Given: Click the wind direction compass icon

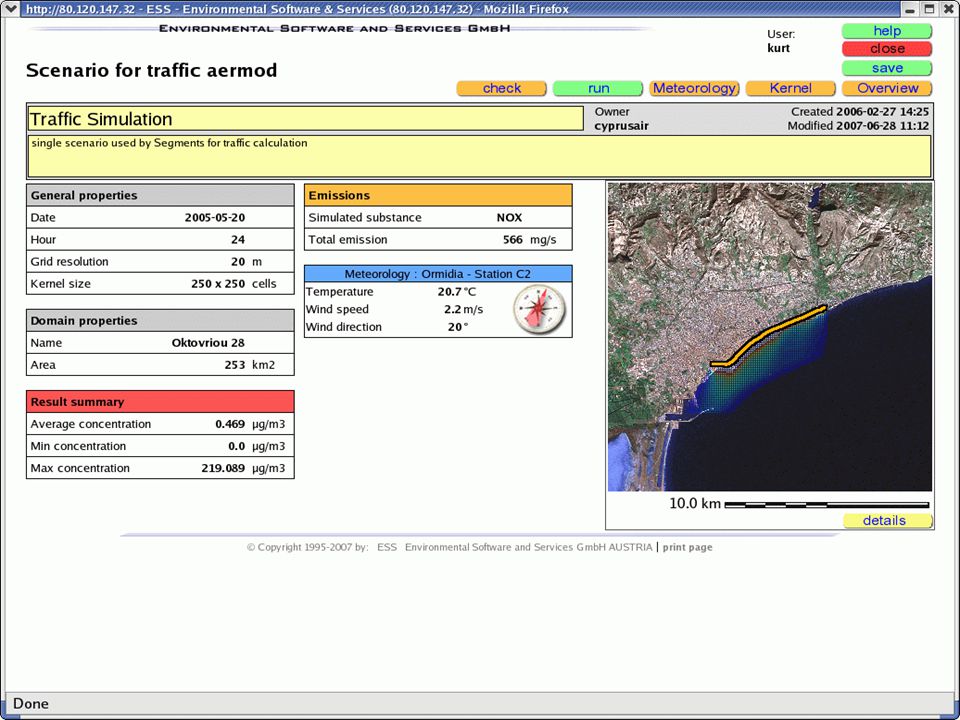Looking at the screenshot, I should 539,309.
